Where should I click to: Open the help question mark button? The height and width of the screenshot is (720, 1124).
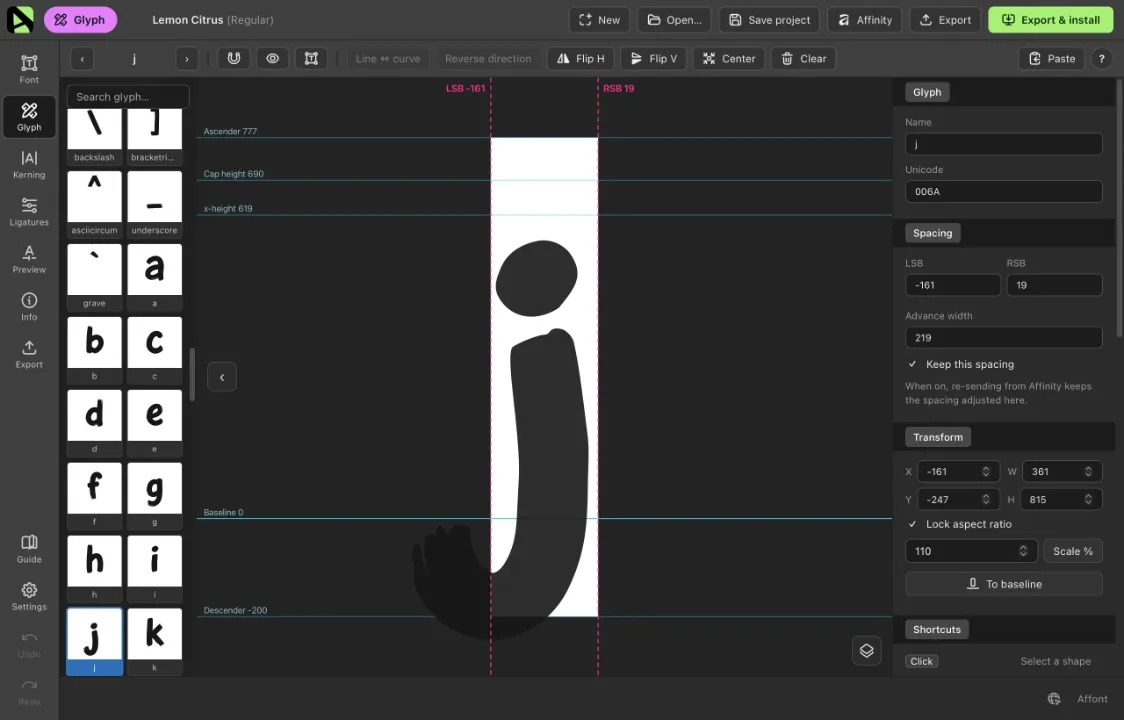(1102, 59)
